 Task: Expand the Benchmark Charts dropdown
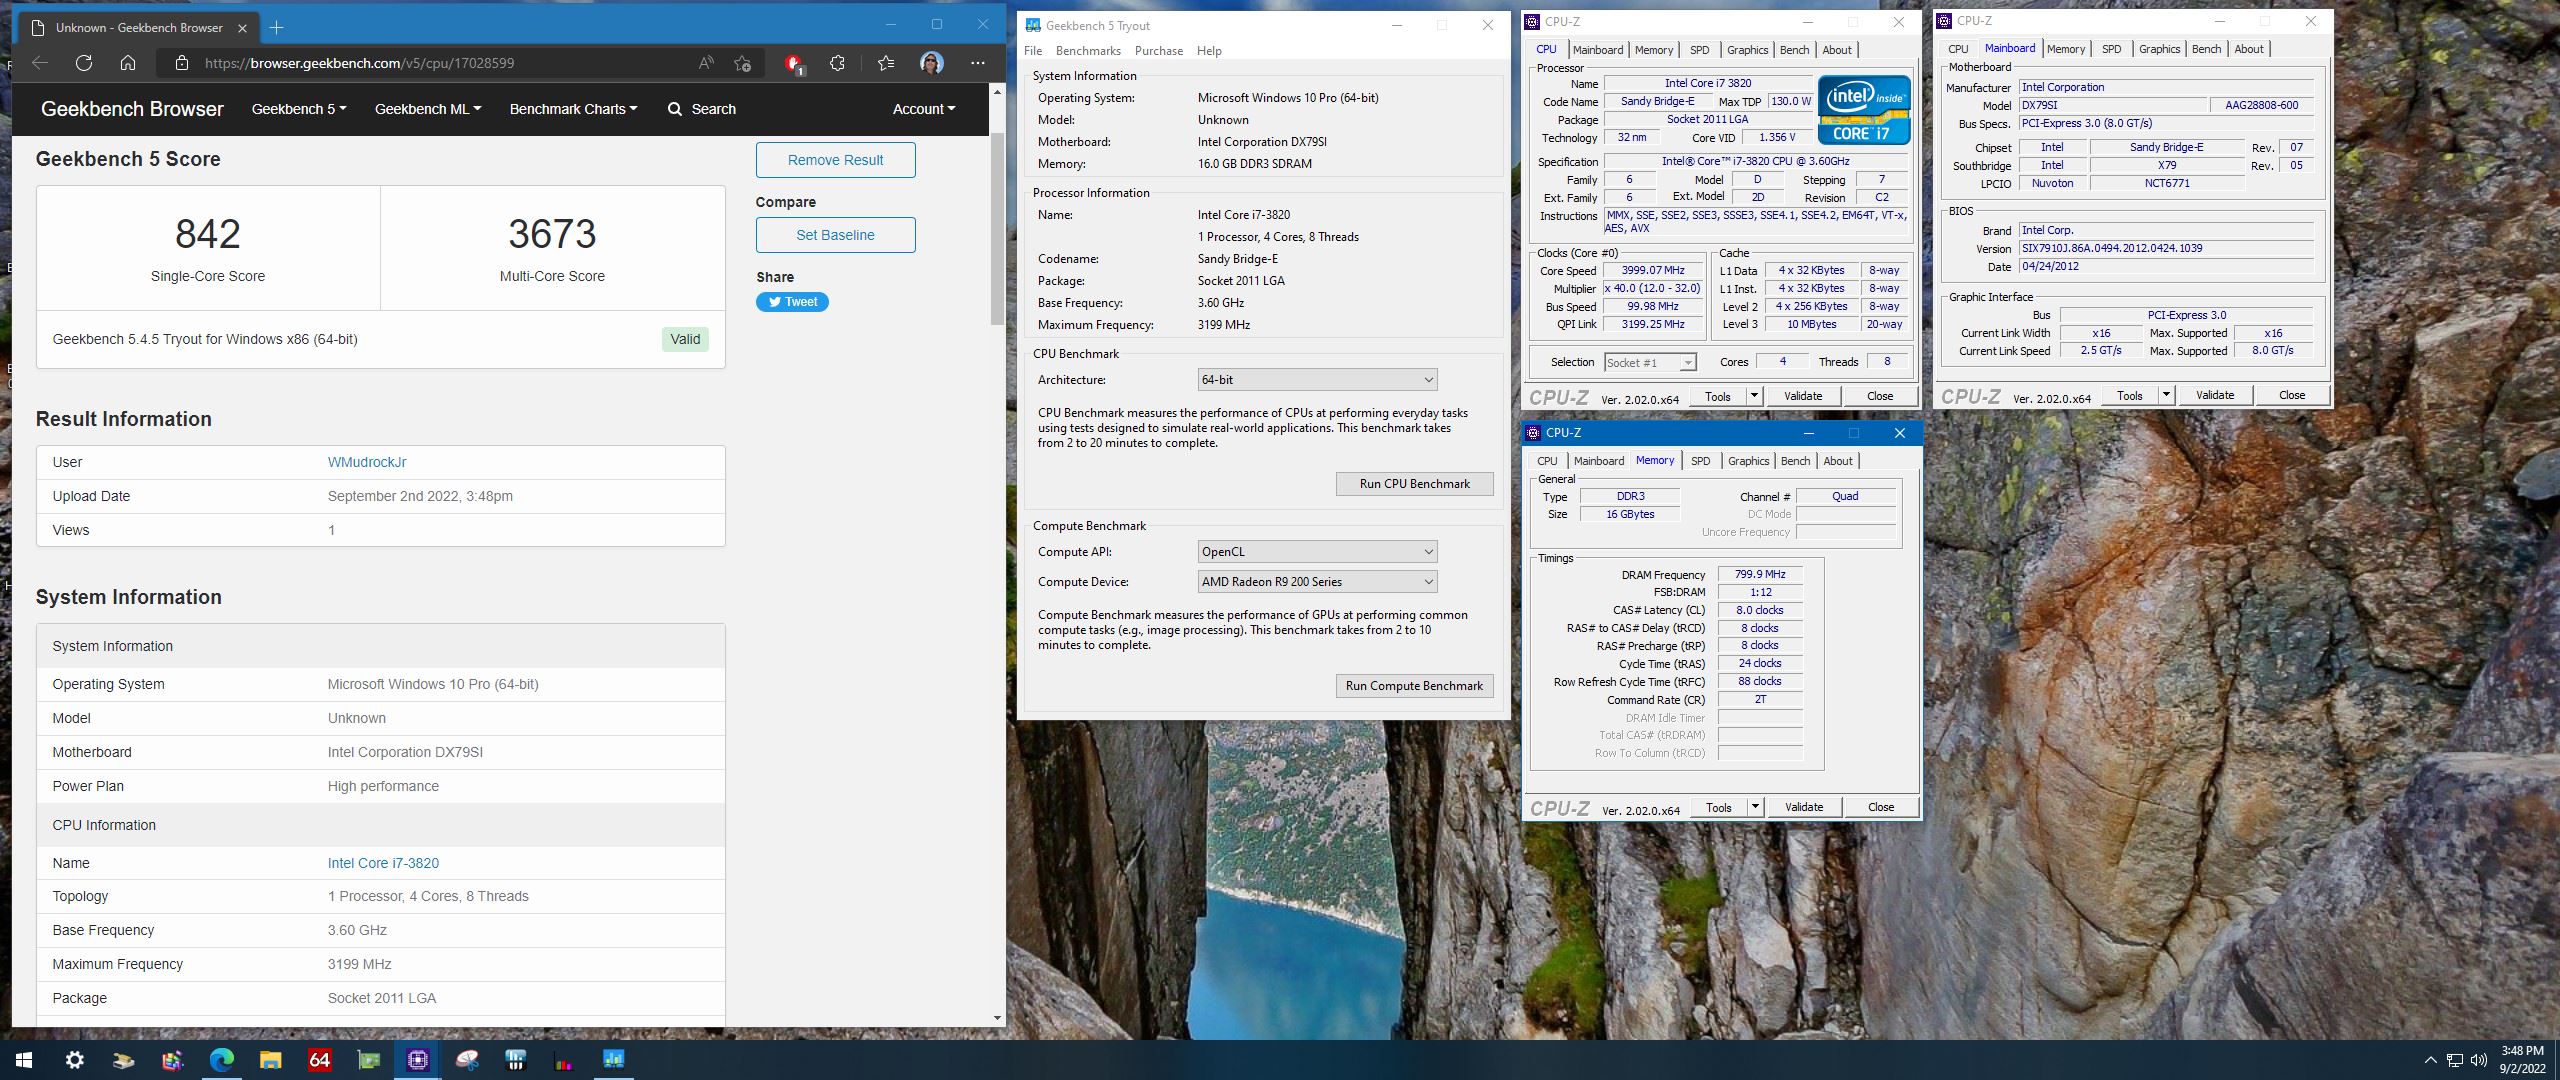(573, 109)
